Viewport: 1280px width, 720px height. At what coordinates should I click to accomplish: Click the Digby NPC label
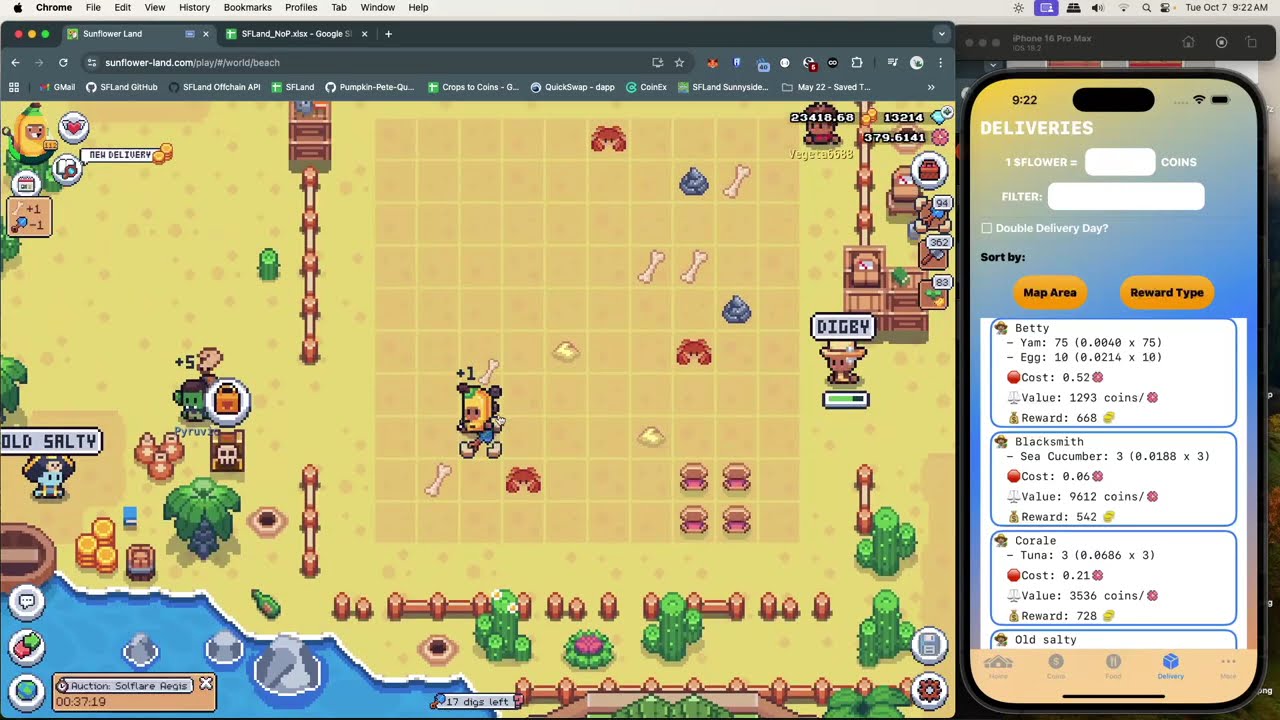click(843, 327)
